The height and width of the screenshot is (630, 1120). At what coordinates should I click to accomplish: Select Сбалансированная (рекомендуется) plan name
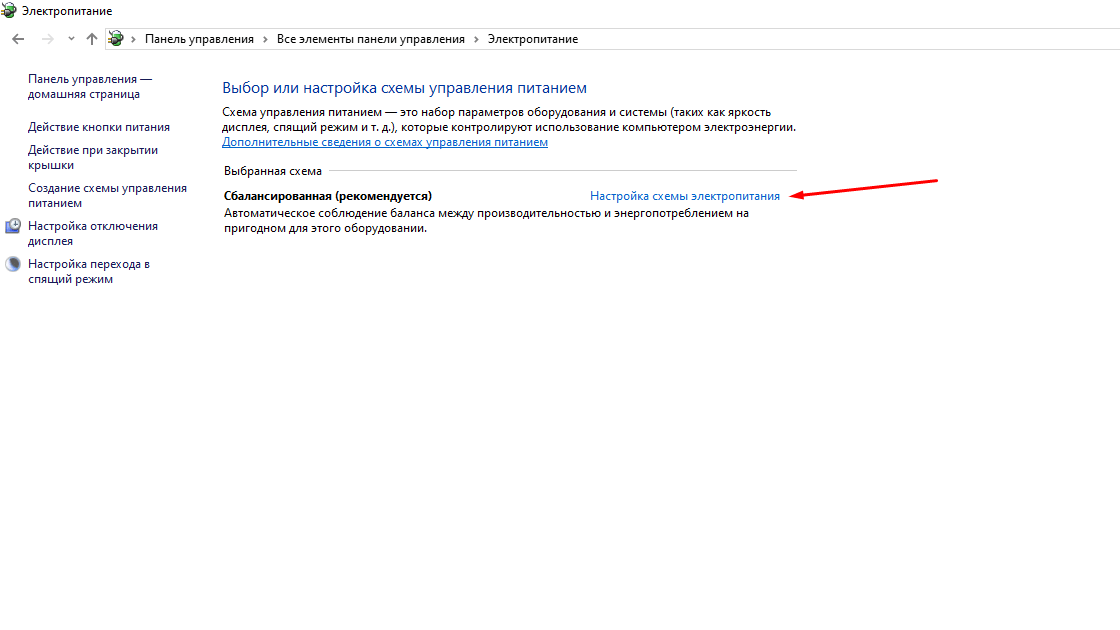[x=328, y=196]
